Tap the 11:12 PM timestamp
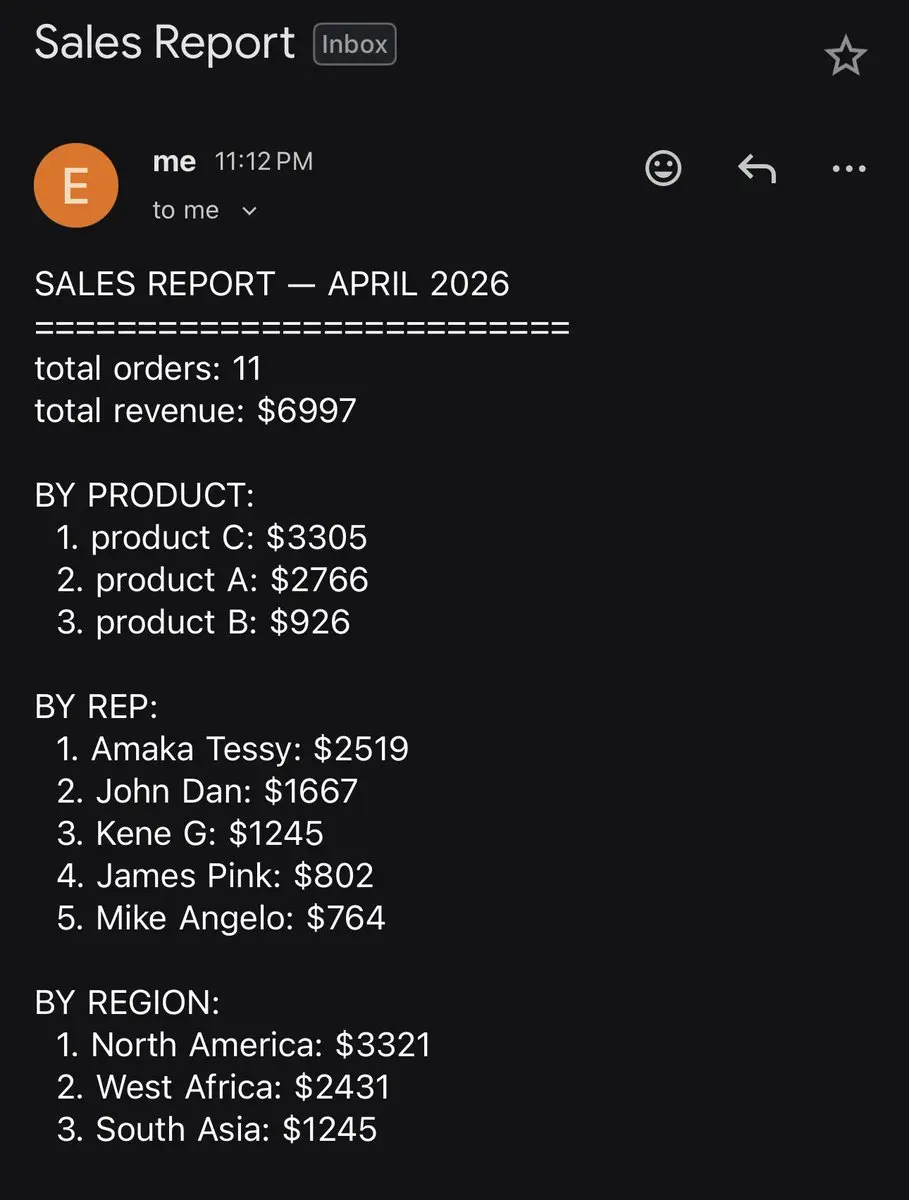The height and width of the screenshot is (1200, 909). coord(264,162)
